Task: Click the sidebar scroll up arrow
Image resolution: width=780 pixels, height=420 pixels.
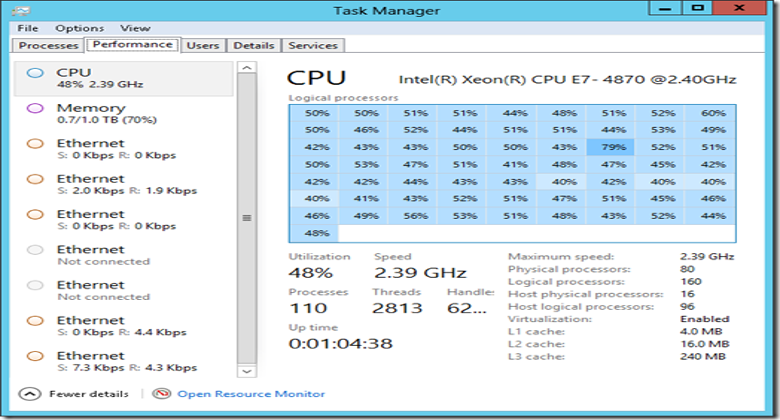Action: point(247,67)
